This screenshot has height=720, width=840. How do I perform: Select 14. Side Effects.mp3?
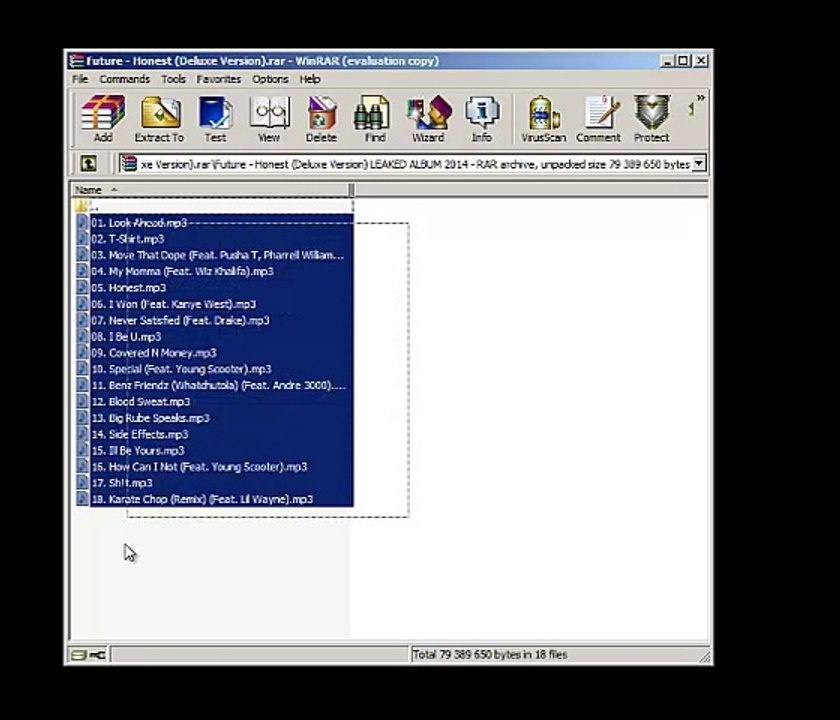(214, 434)
